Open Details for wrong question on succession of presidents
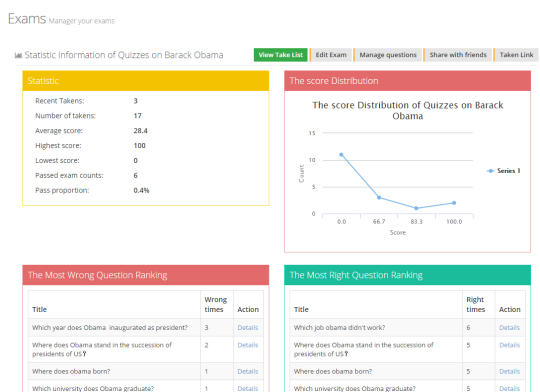Image resolution: width=540 pixels, height=392 pixels. (248, 345)
